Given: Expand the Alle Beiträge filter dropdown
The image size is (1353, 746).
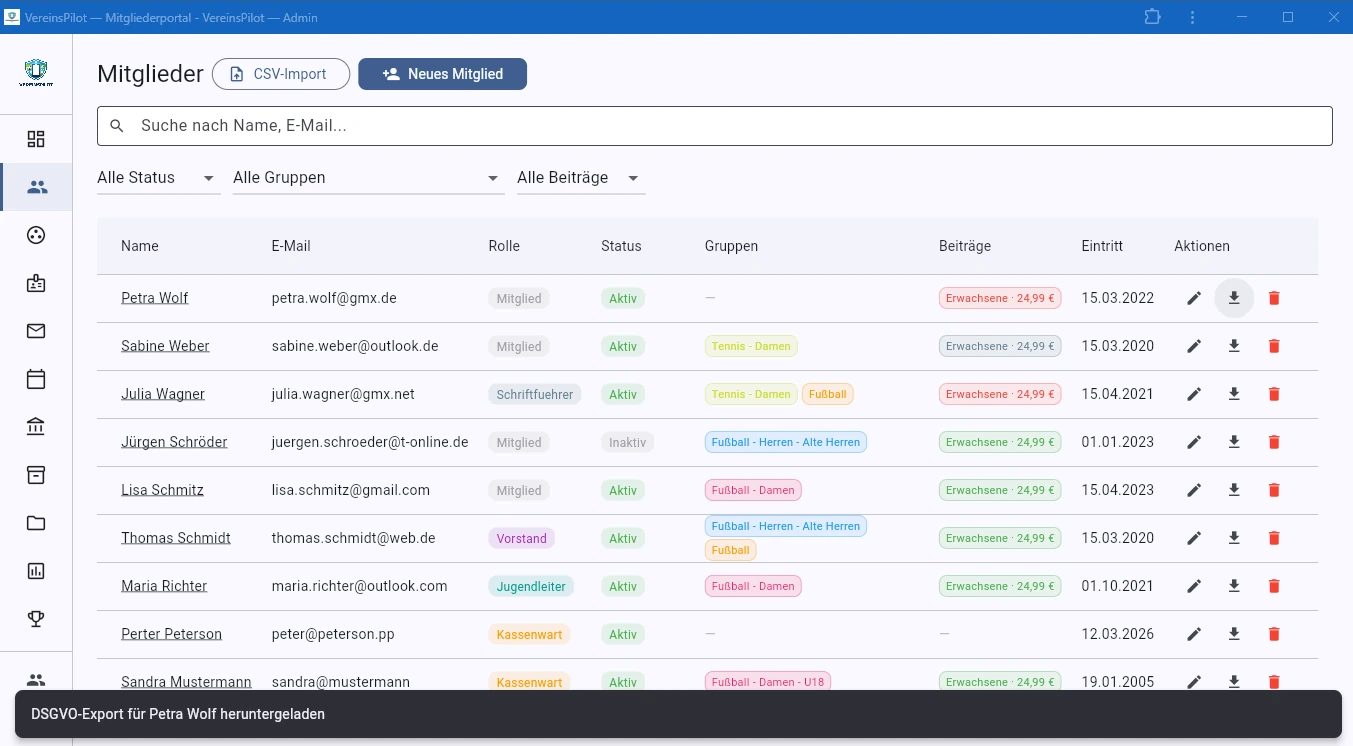Looking at the screenshot, I should coord(579,178).
